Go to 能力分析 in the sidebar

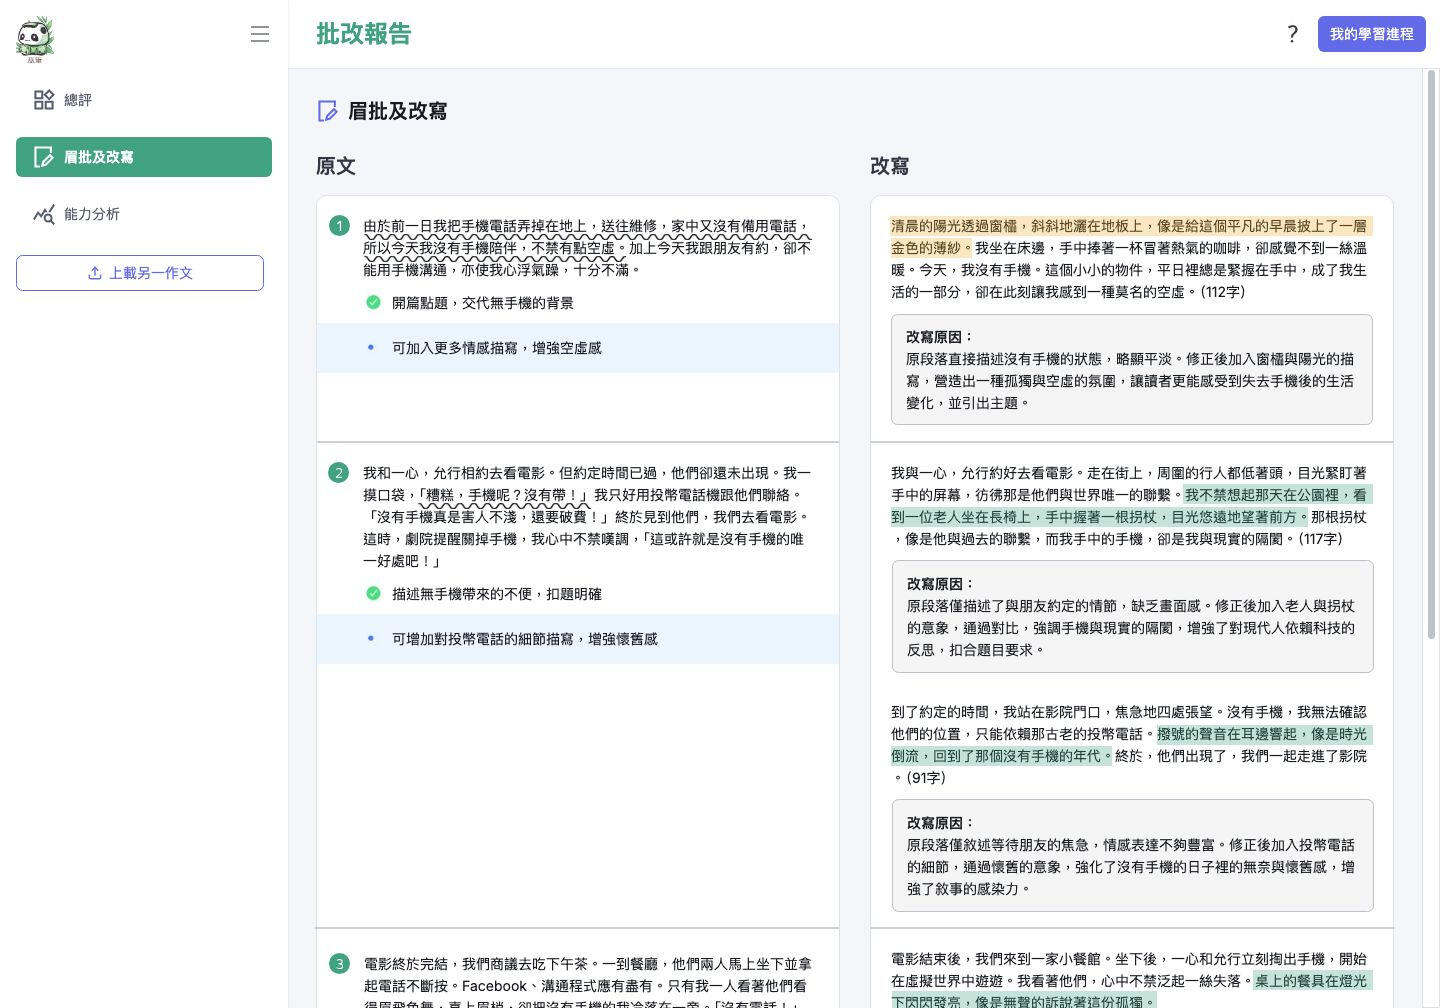pos(92,214)
